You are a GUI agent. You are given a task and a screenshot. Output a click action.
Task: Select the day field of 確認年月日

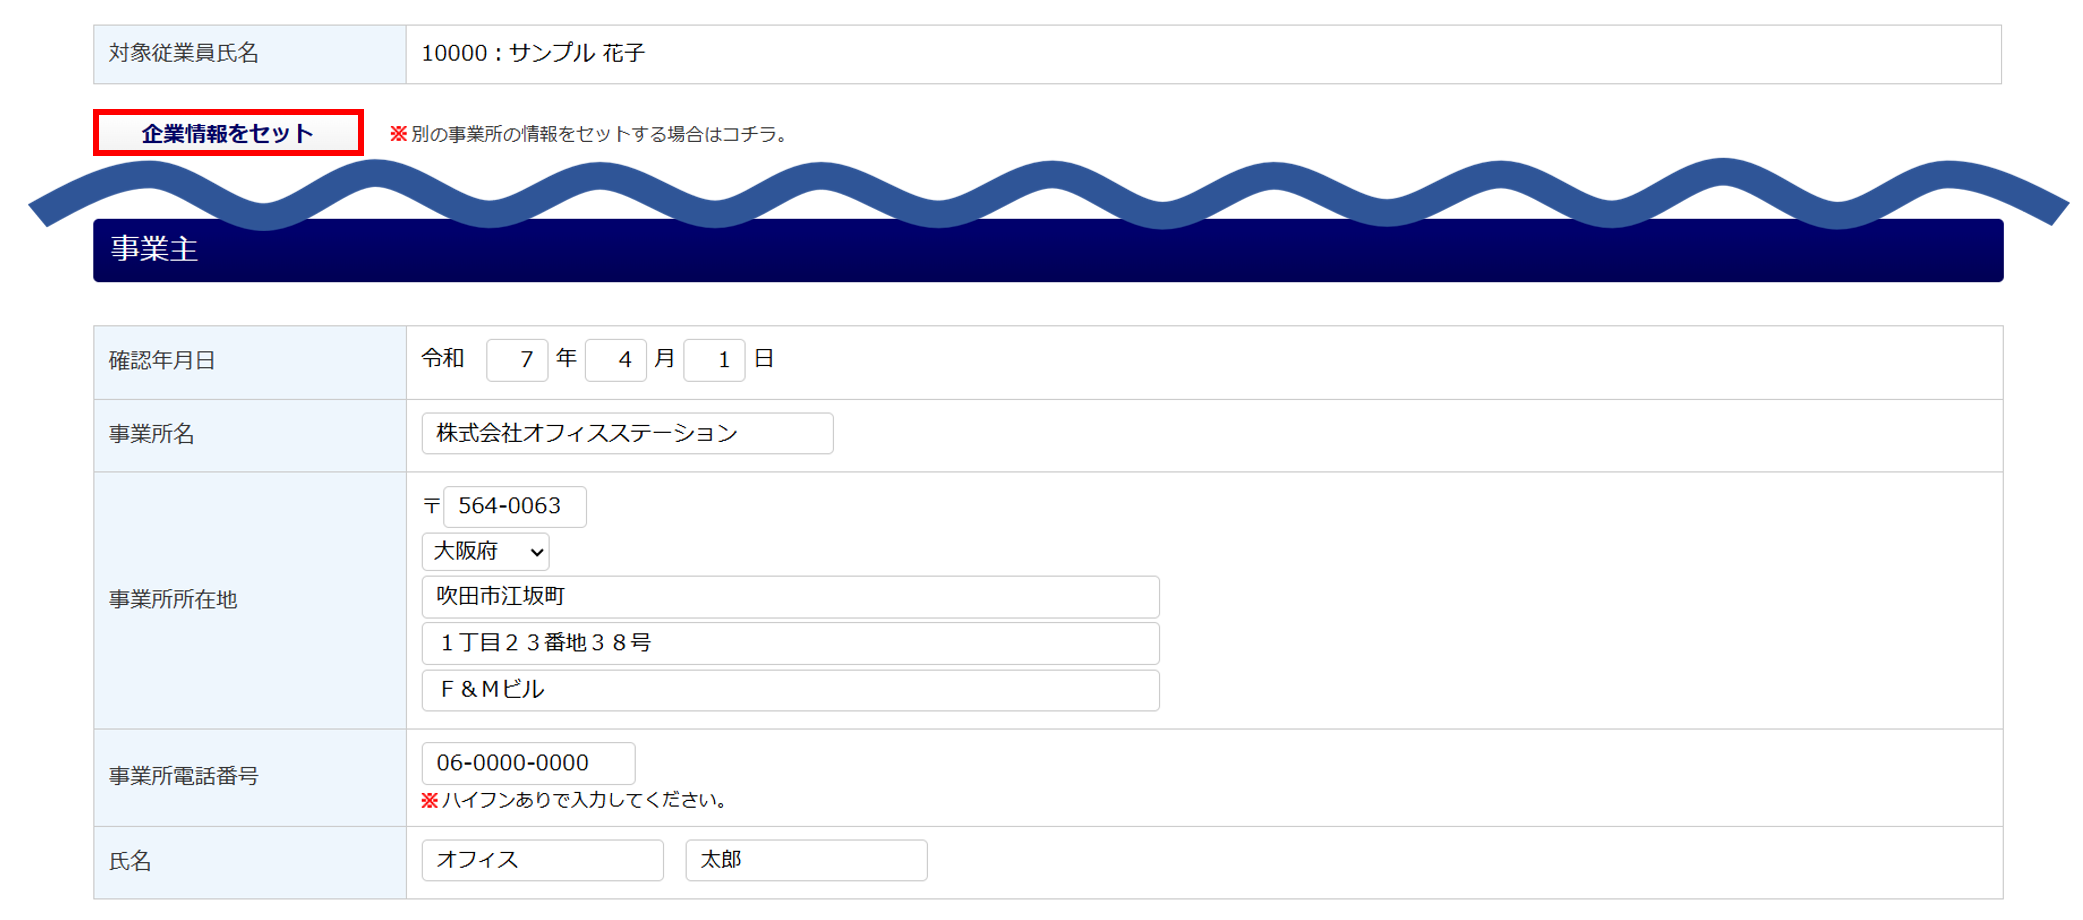coord(714,360)
